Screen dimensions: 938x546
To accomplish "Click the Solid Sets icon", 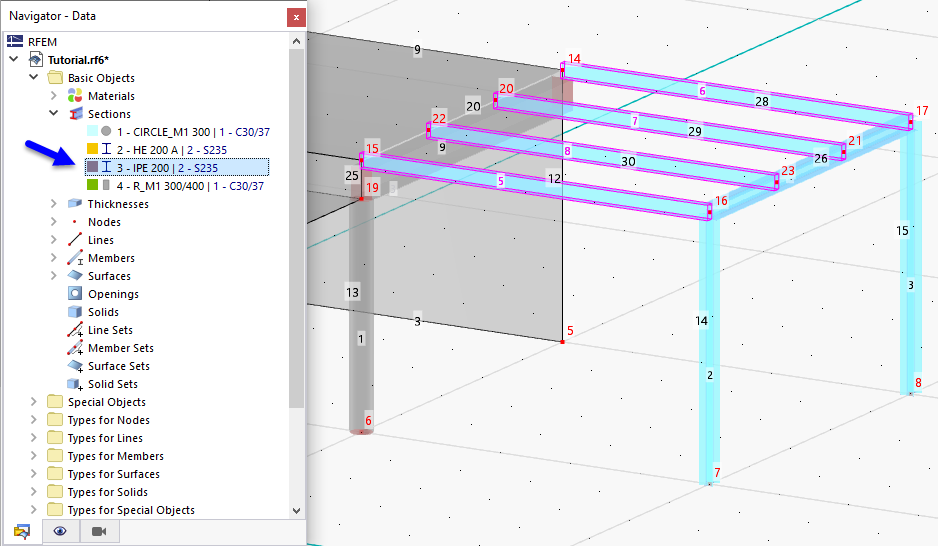I will [75, 384].
